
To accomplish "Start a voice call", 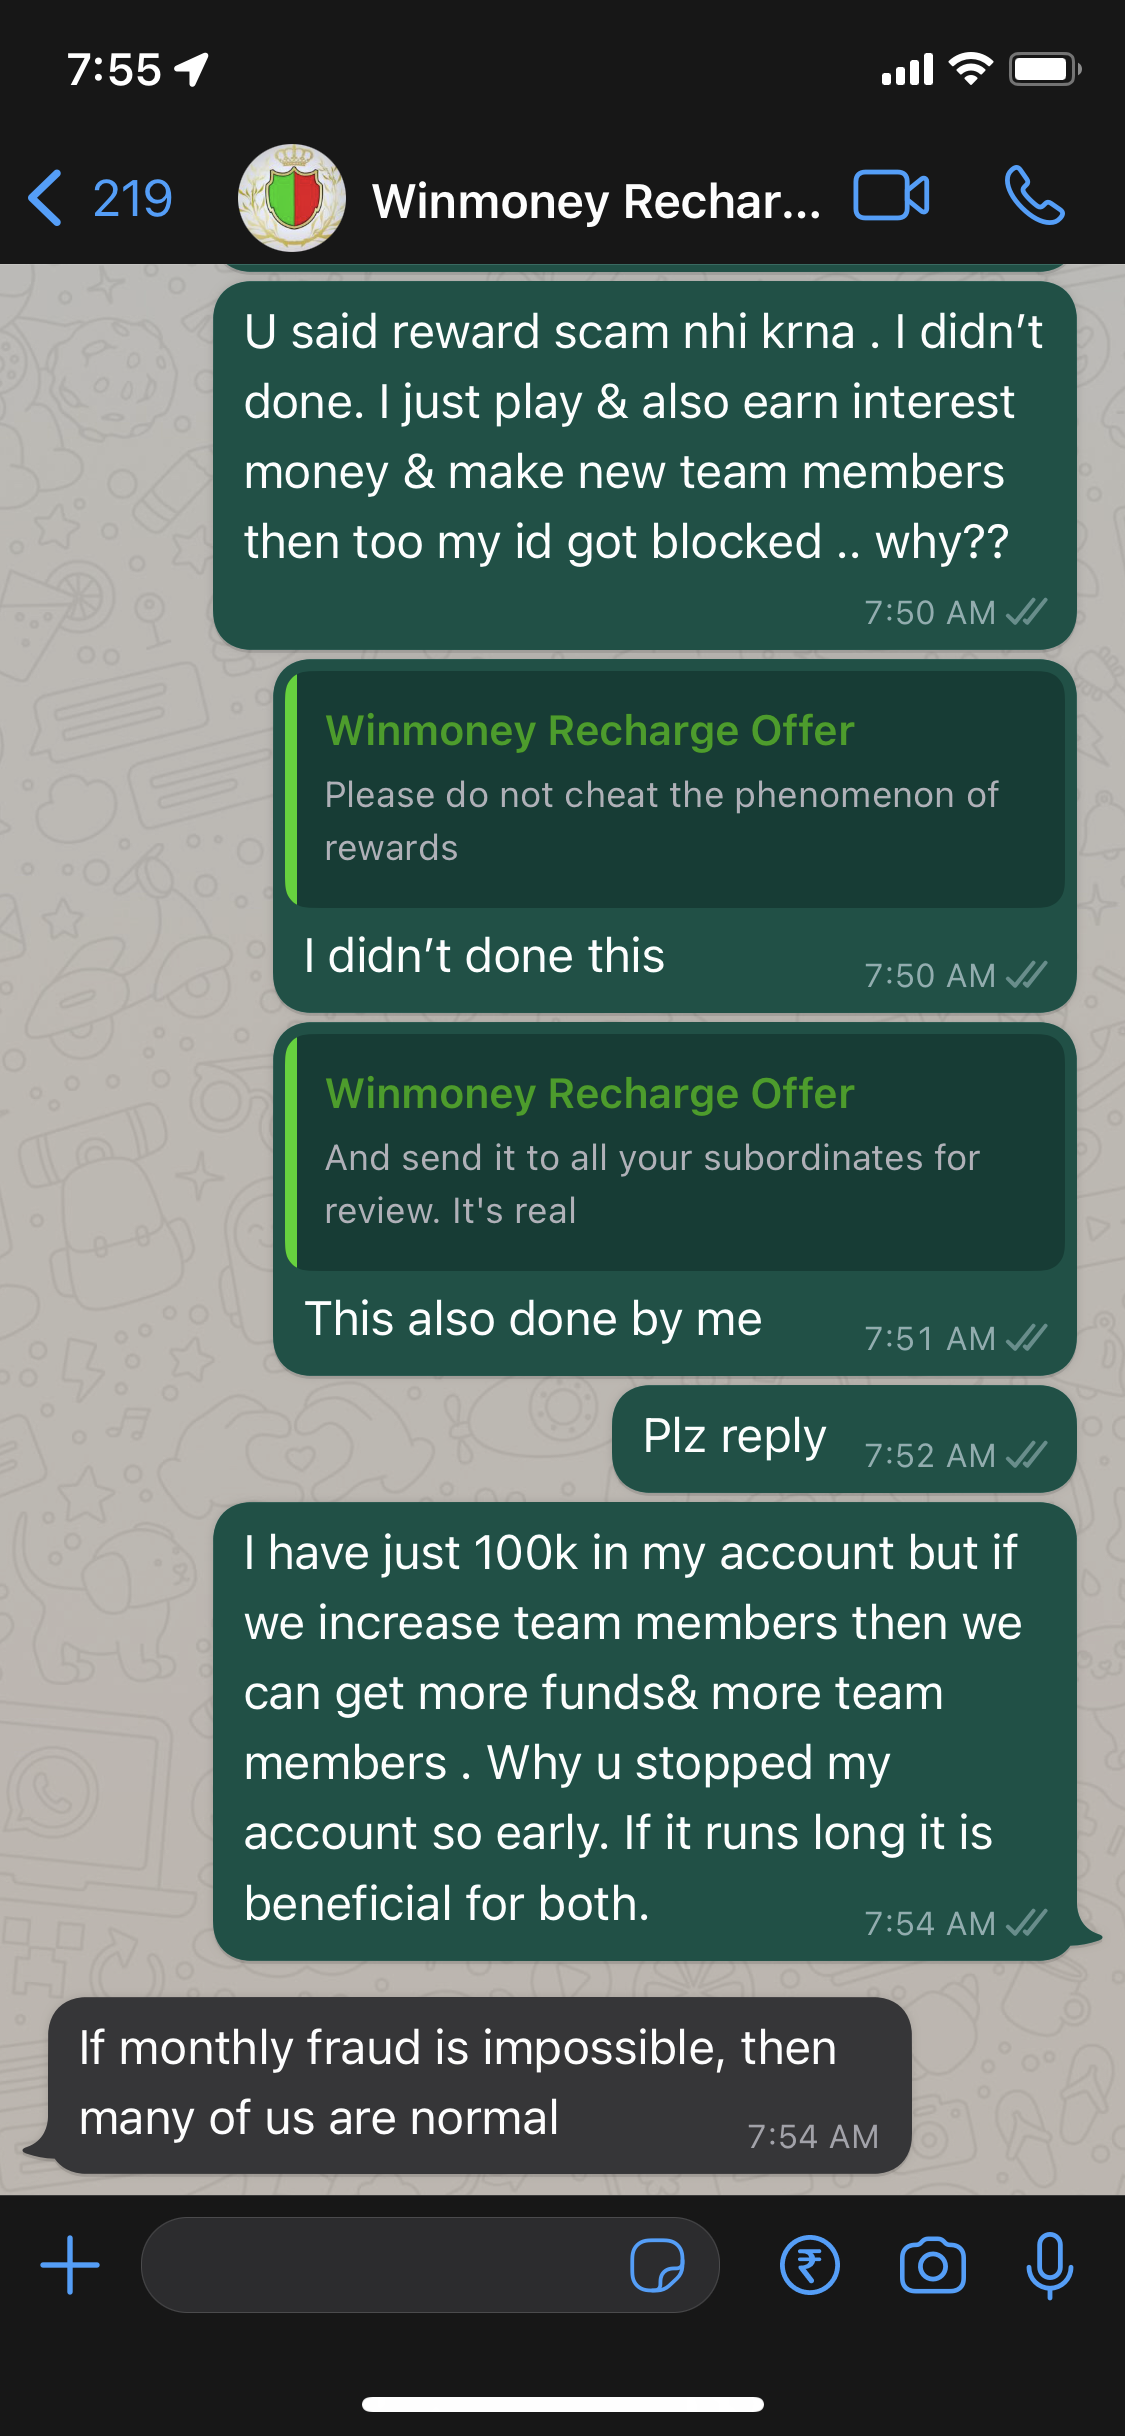I will coord(1034,195).
